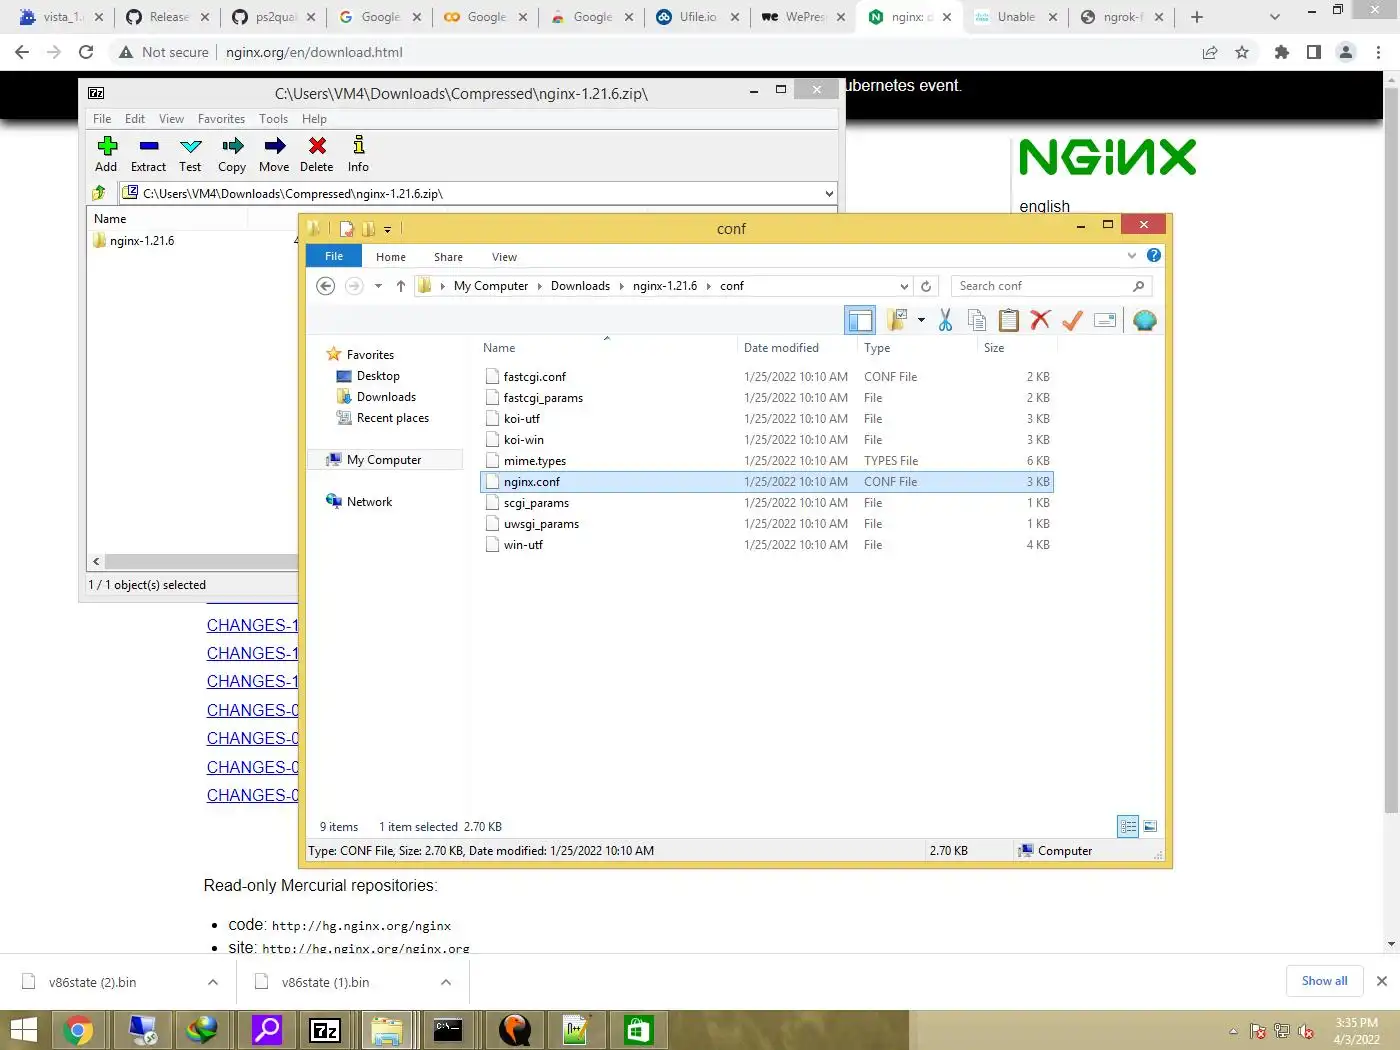
Task: Sort by Date modified column header
Action: tap(781, 348)
